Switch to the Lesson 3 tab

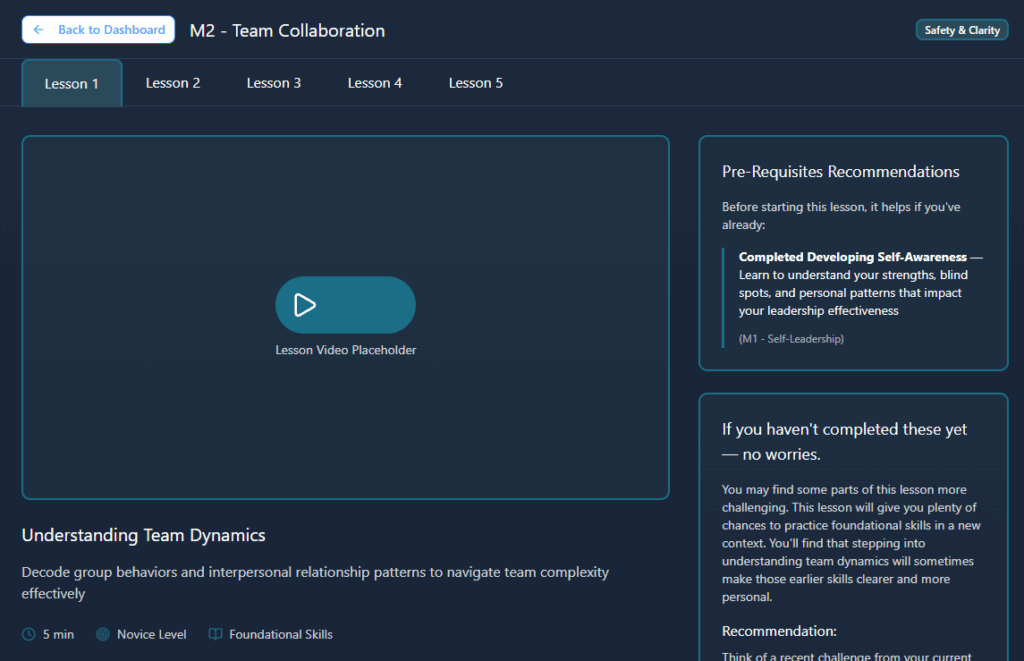pos(274,83)
